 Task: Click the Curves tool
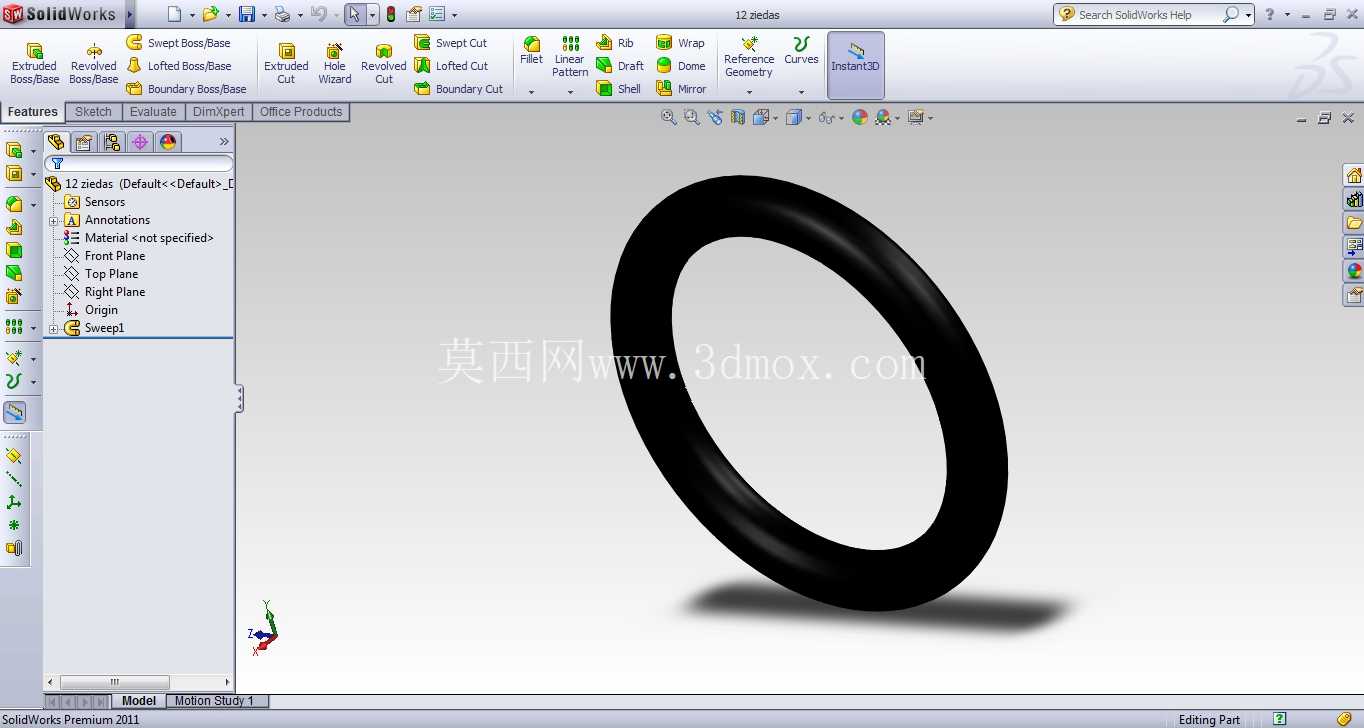click(801, 51)
